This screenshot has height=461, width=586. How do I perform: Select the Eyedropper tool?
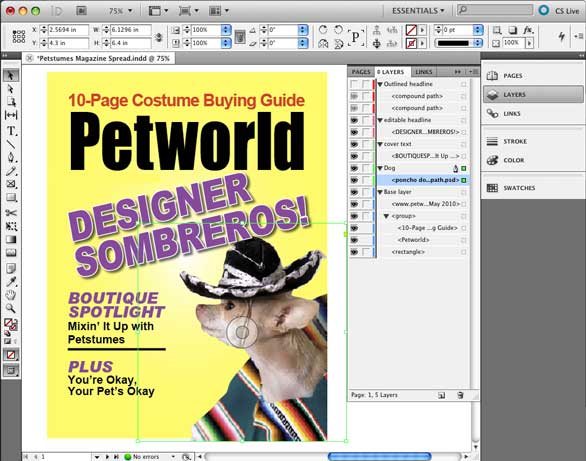pyautogui.click(x=11, y=282)
